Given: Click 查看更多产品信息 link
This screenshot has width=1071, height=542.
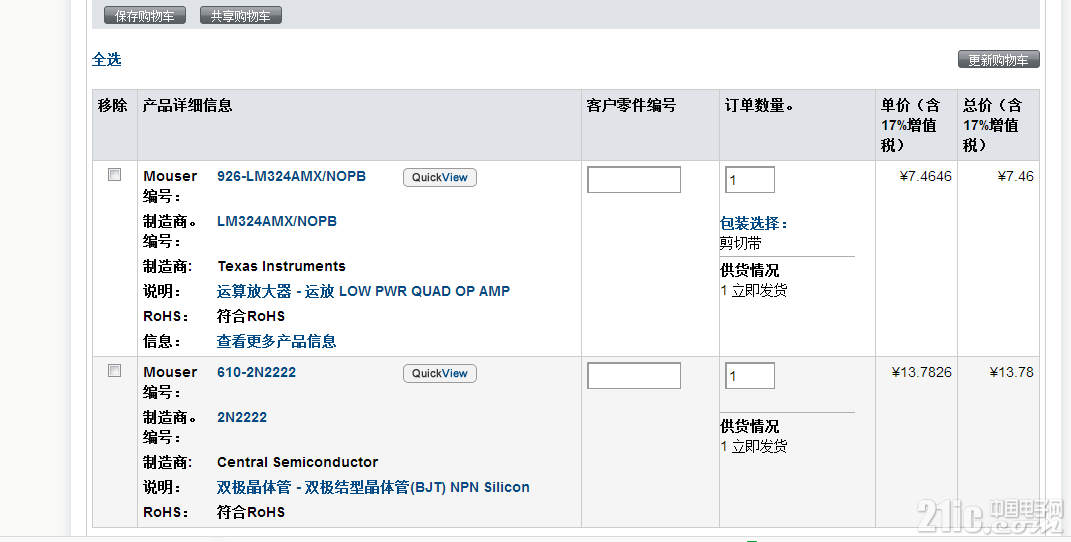Looking at the screenshot, I should (277, 341).
